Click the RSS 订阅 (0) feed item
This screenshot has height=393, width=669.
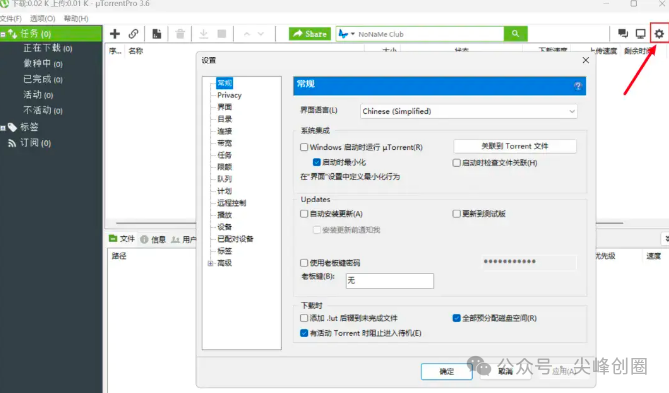pyautogui.click(x=29, y=143)
